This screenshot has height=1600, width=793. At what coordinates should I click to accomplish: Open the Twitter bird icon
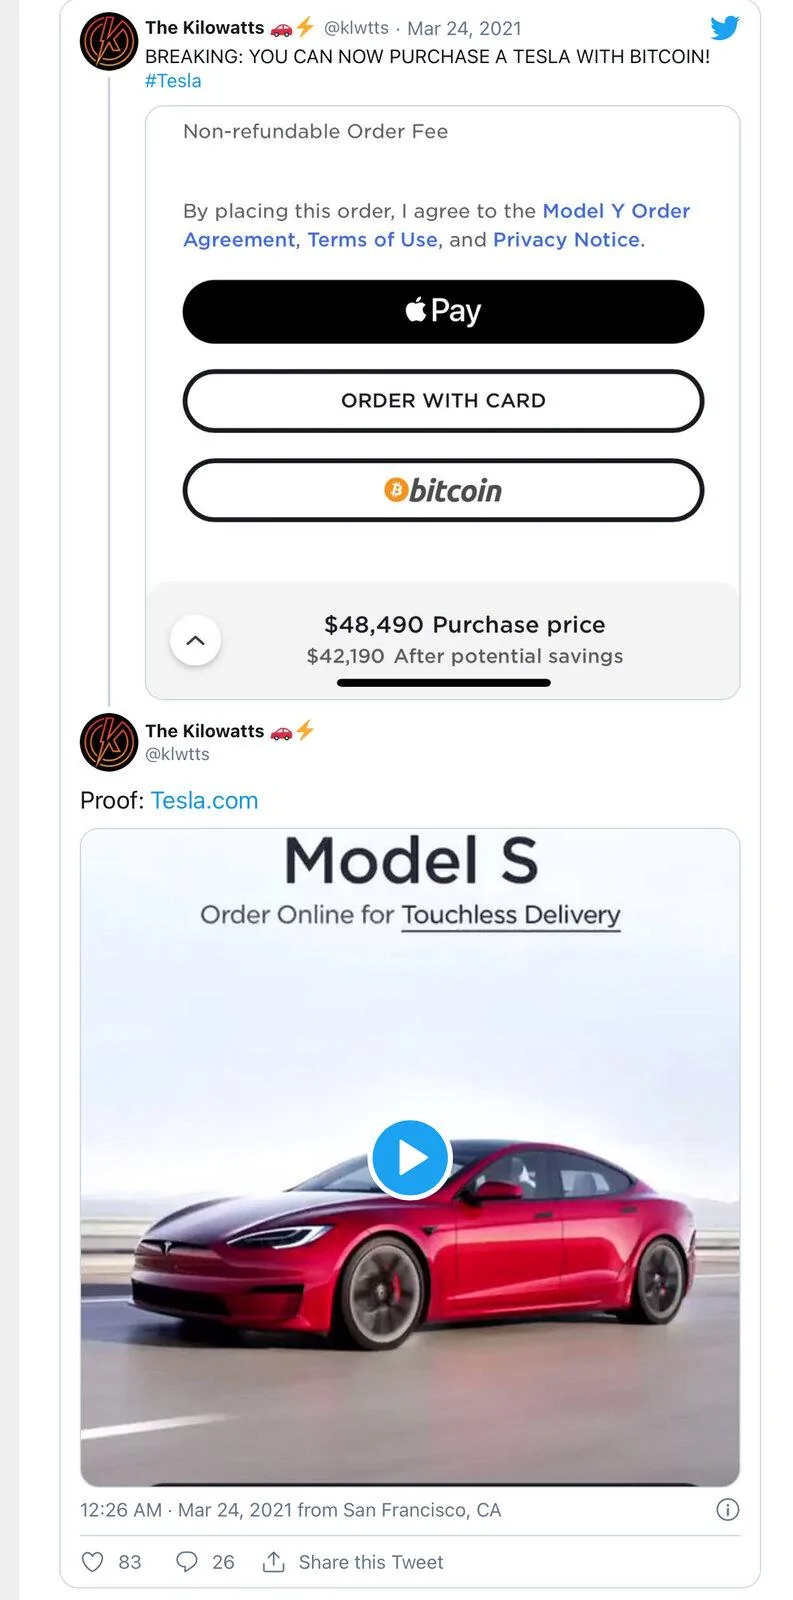(726, 27)
